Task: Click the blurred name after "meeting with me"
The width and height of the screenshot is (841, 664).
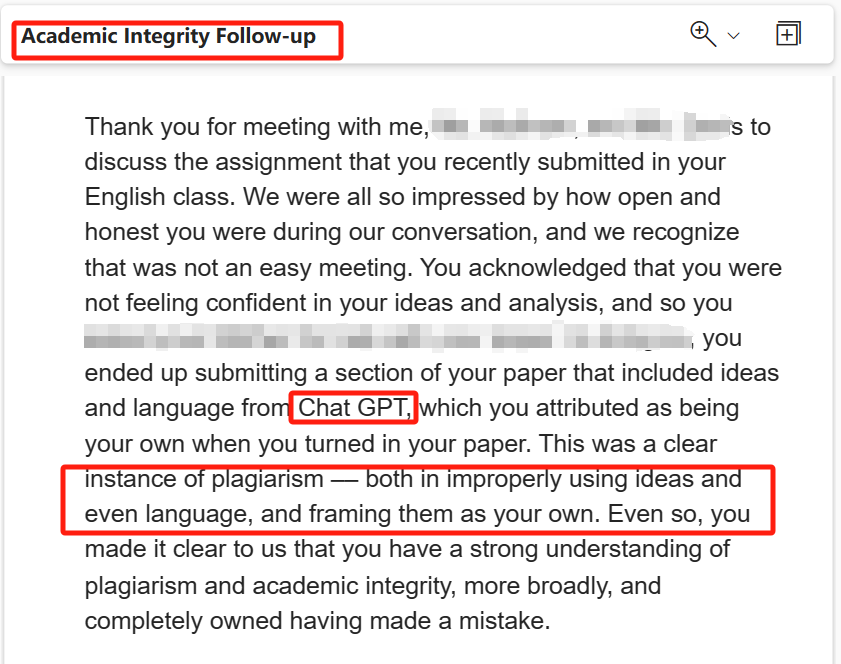Action: pos(581,125)
